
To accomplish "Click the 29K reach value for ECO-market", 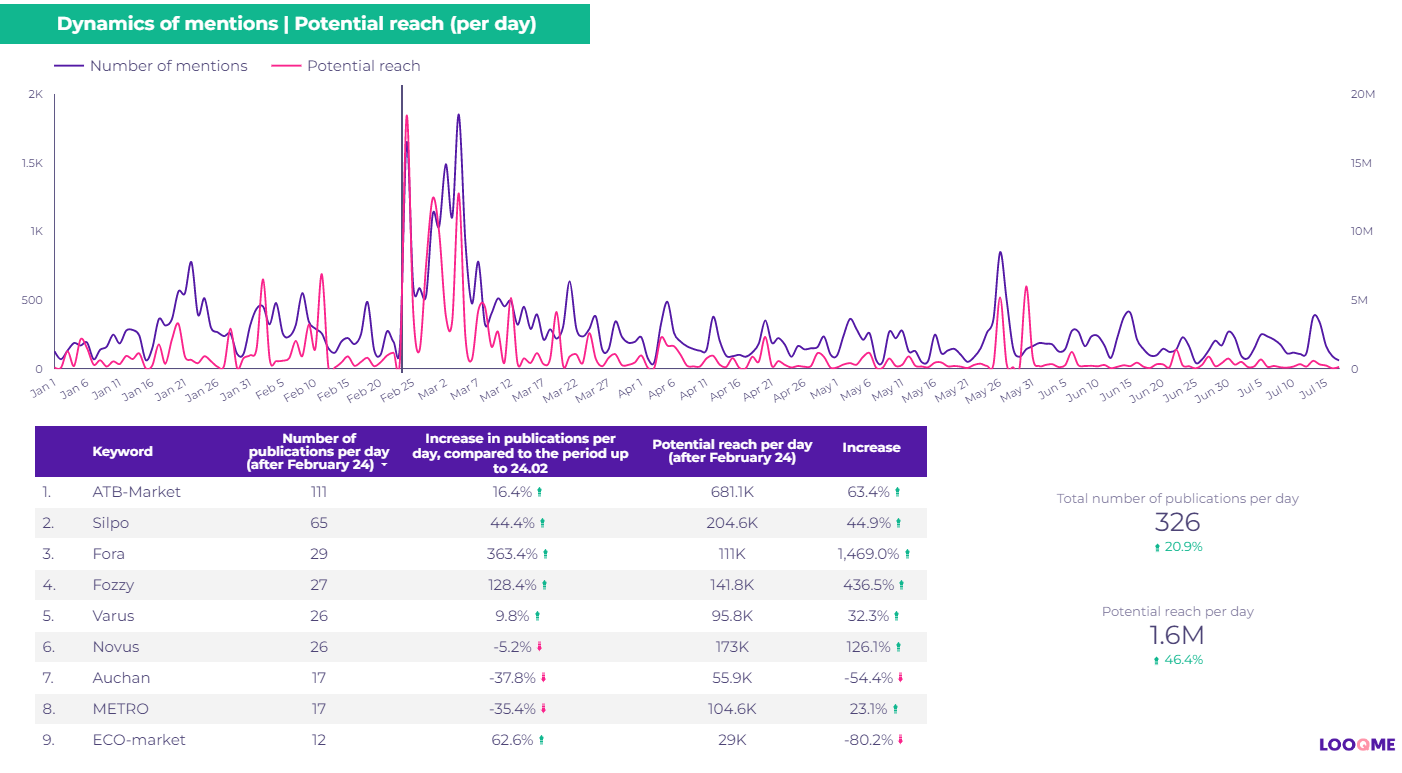I will click(x=732, y=740).
